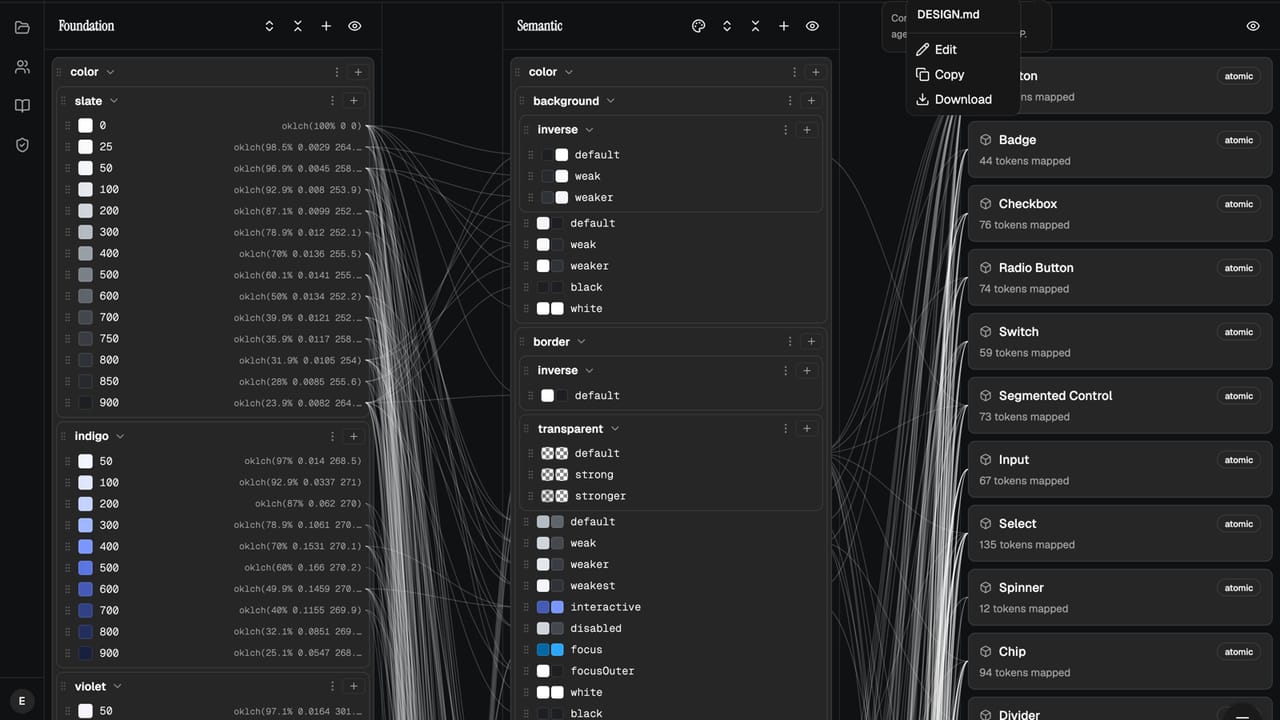The height and width of the screenshot is (720, 1280).
Task: Open more options for Foundation color group
Action: pyautogui.click(x=337, y=72)
